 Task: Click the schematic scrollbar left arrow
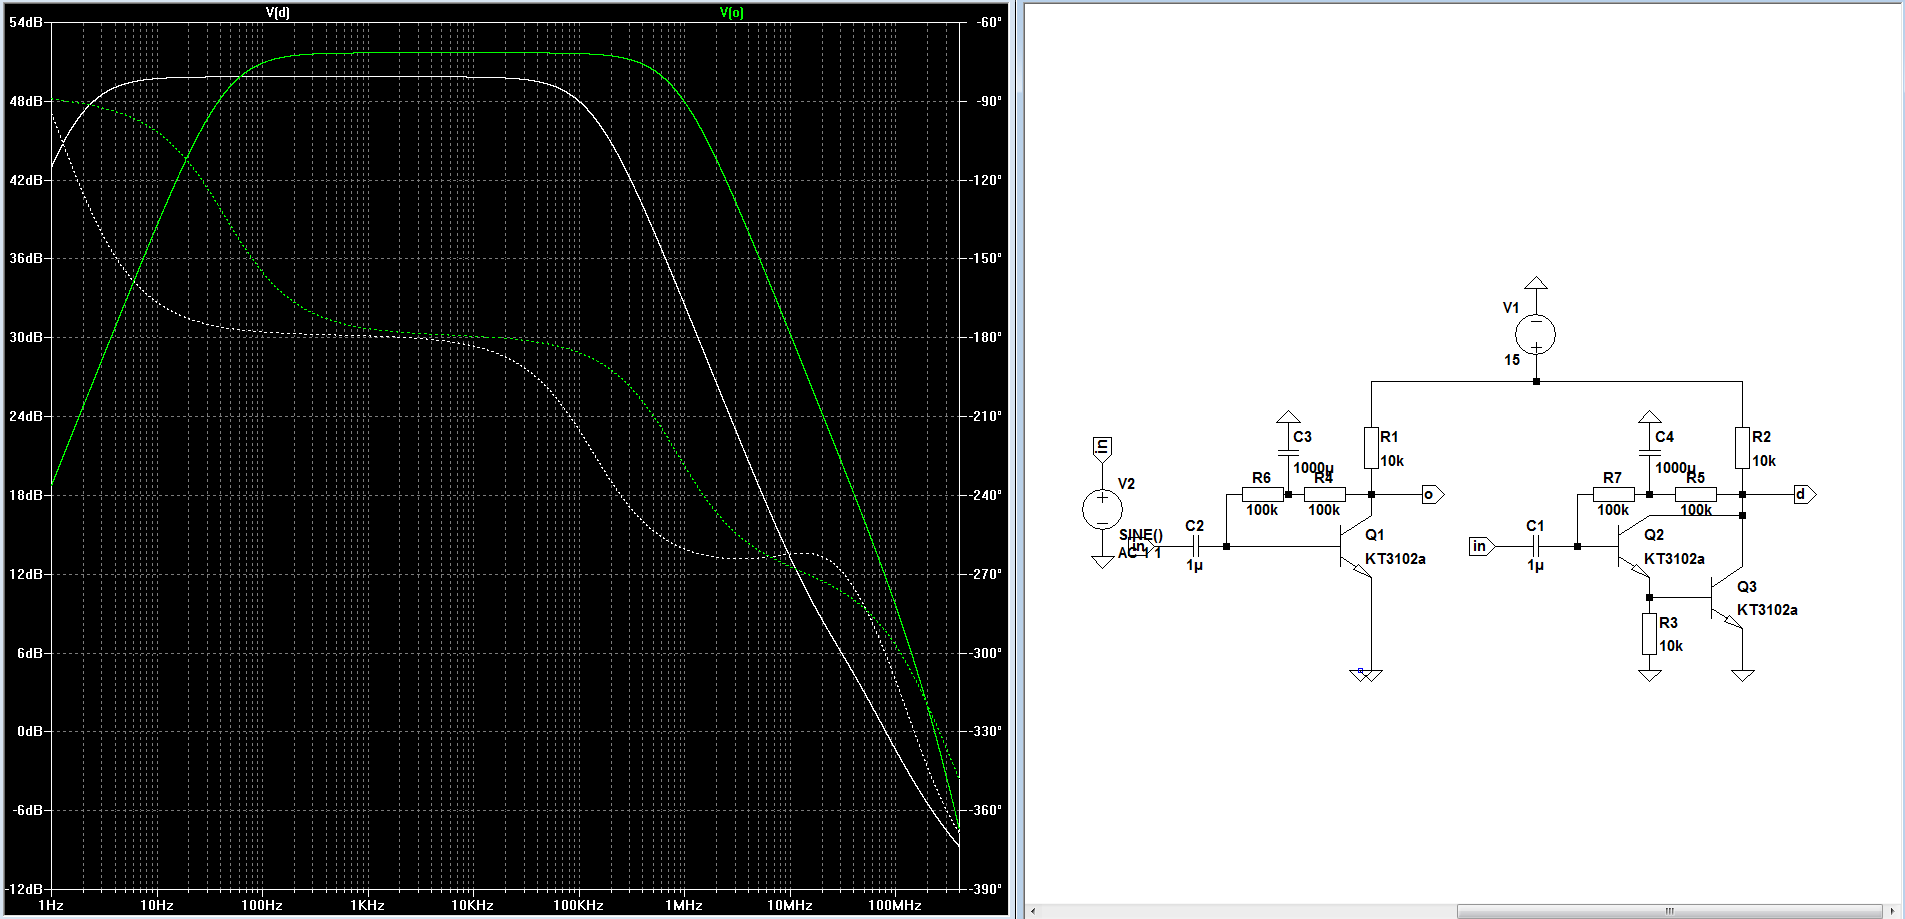(1034, 911)
